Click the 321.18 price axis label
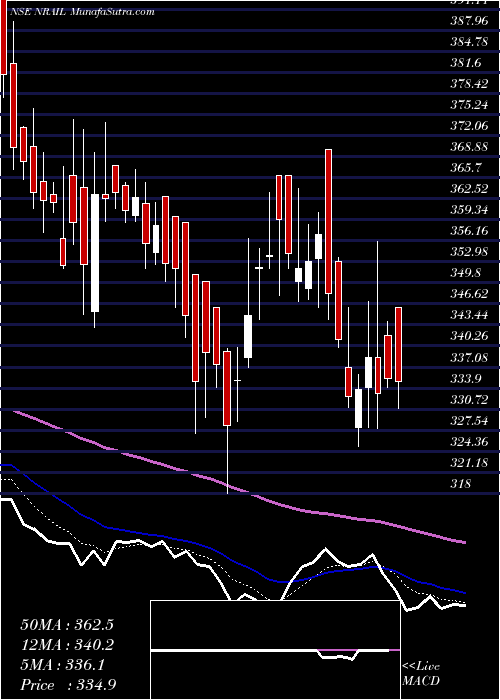 pos(467,463)
